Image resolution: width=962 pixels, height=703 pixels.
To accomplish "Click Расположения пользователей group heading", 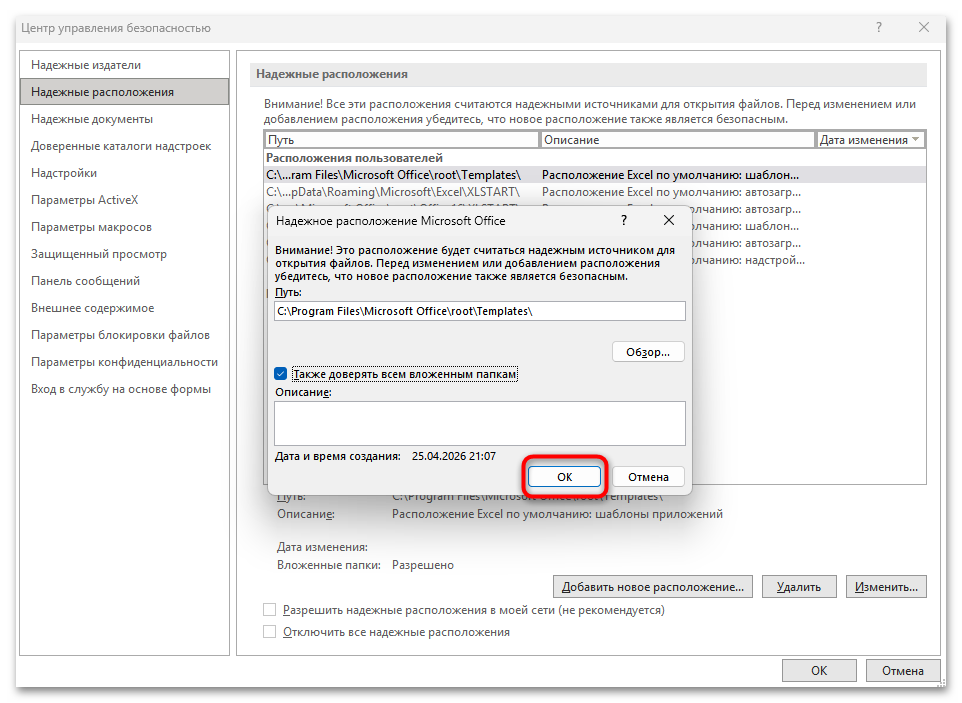I will 354,158.
